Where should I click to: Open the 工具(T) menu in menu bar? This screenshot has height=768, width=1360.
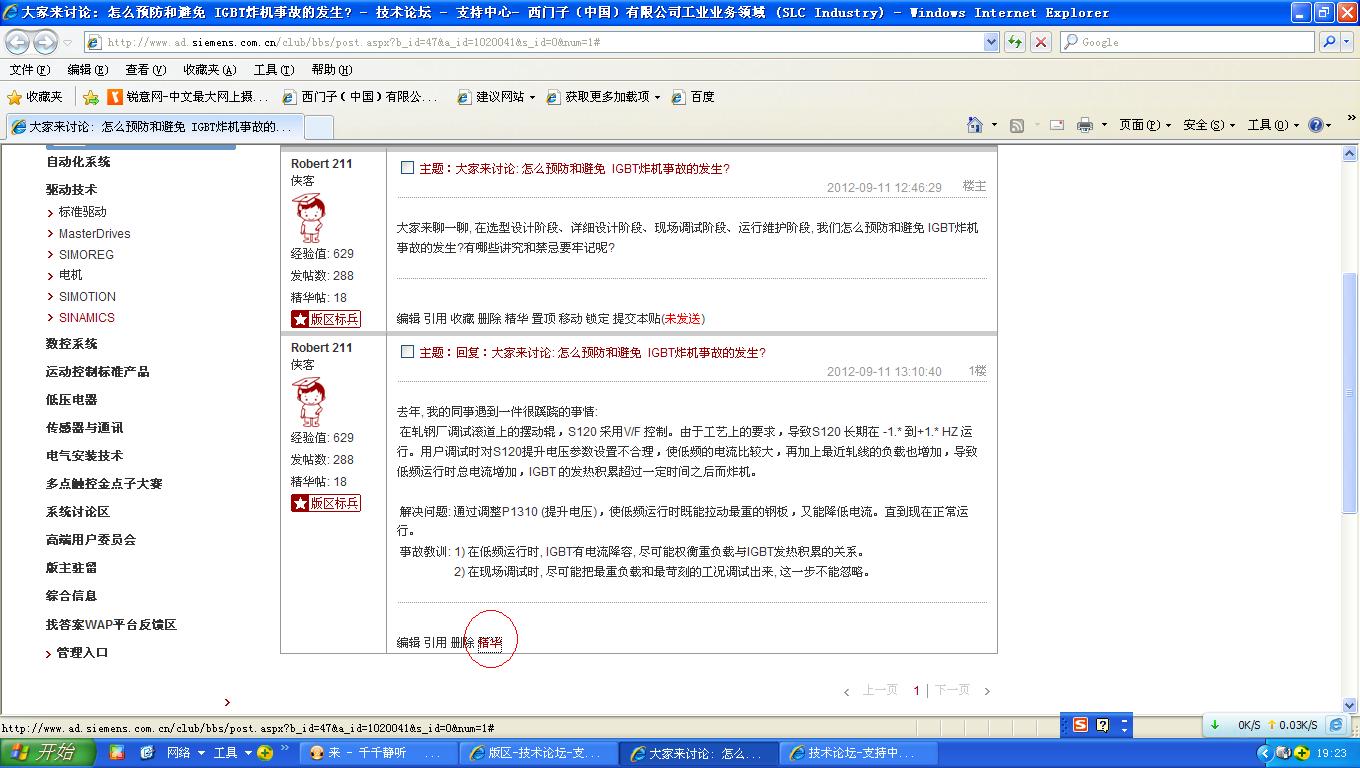click(273, 70)
